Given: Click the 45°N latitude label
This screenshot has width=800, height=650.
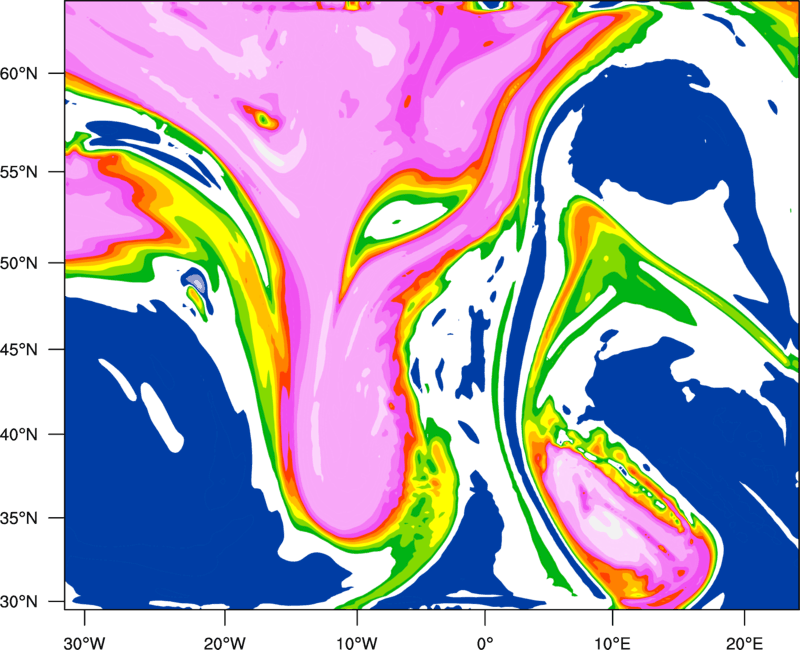Looking at the screenshot, I should pos(19,350).
